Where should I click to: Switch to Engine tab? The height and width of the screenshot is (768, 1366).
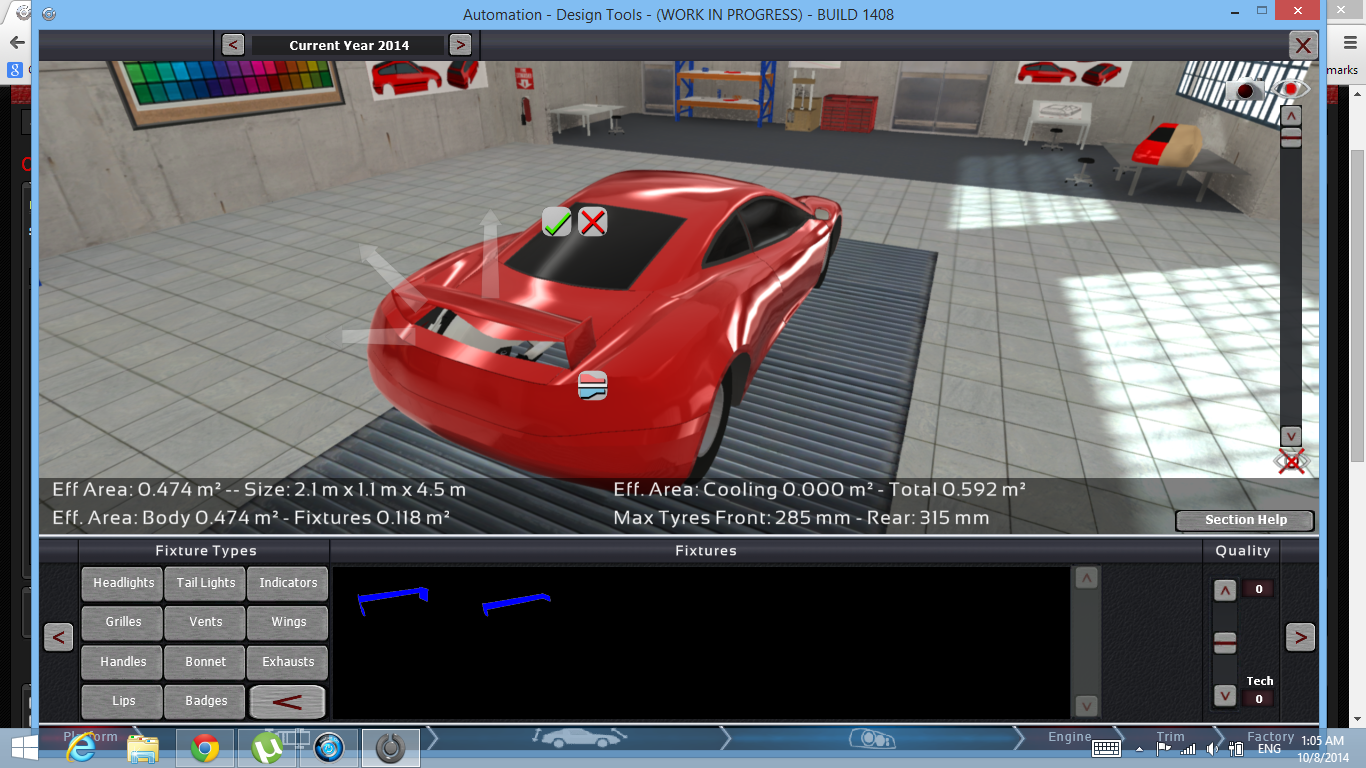[x=1070, y=737]
